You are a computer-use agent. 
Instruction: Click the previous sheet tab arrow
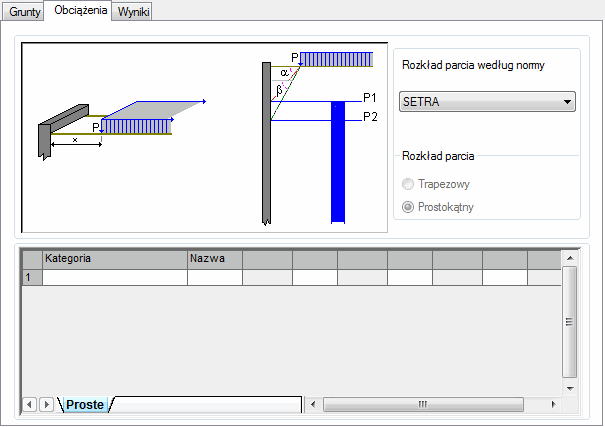29,405
